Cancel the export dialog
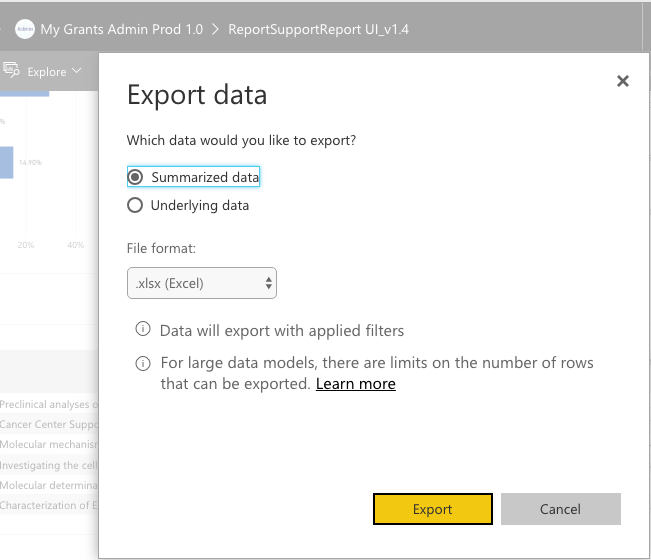 click(x=560, y=509)
